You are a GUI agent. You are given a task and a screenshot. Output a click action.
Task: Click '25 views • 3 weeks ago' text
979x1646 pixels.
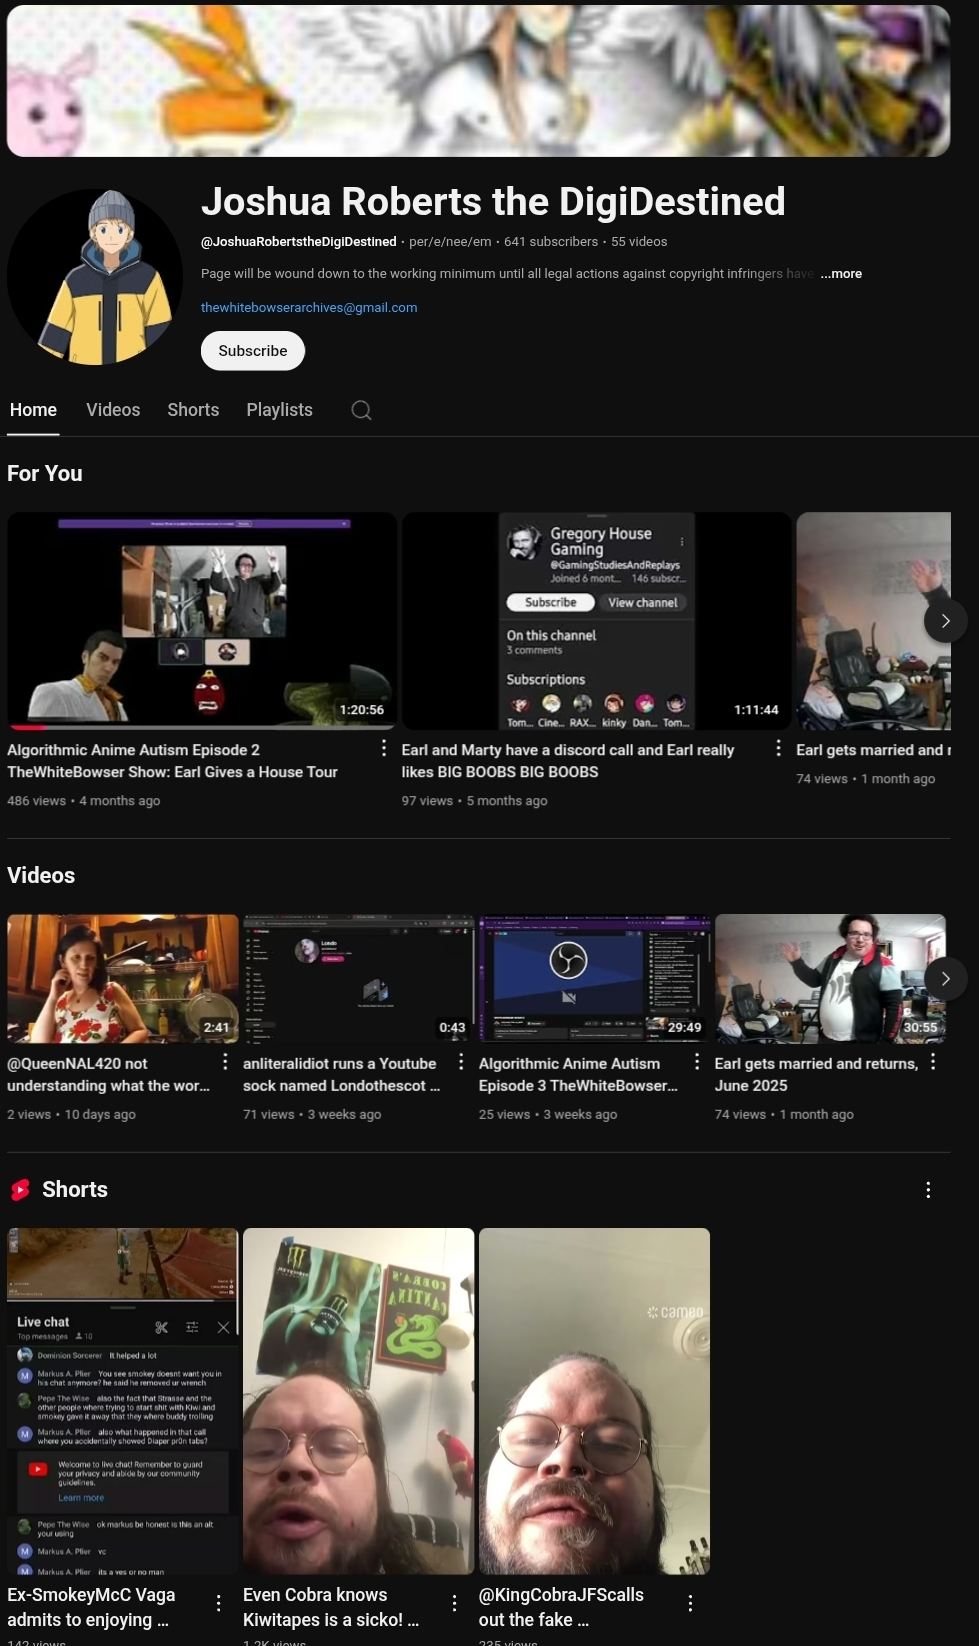coord(548,1115)
